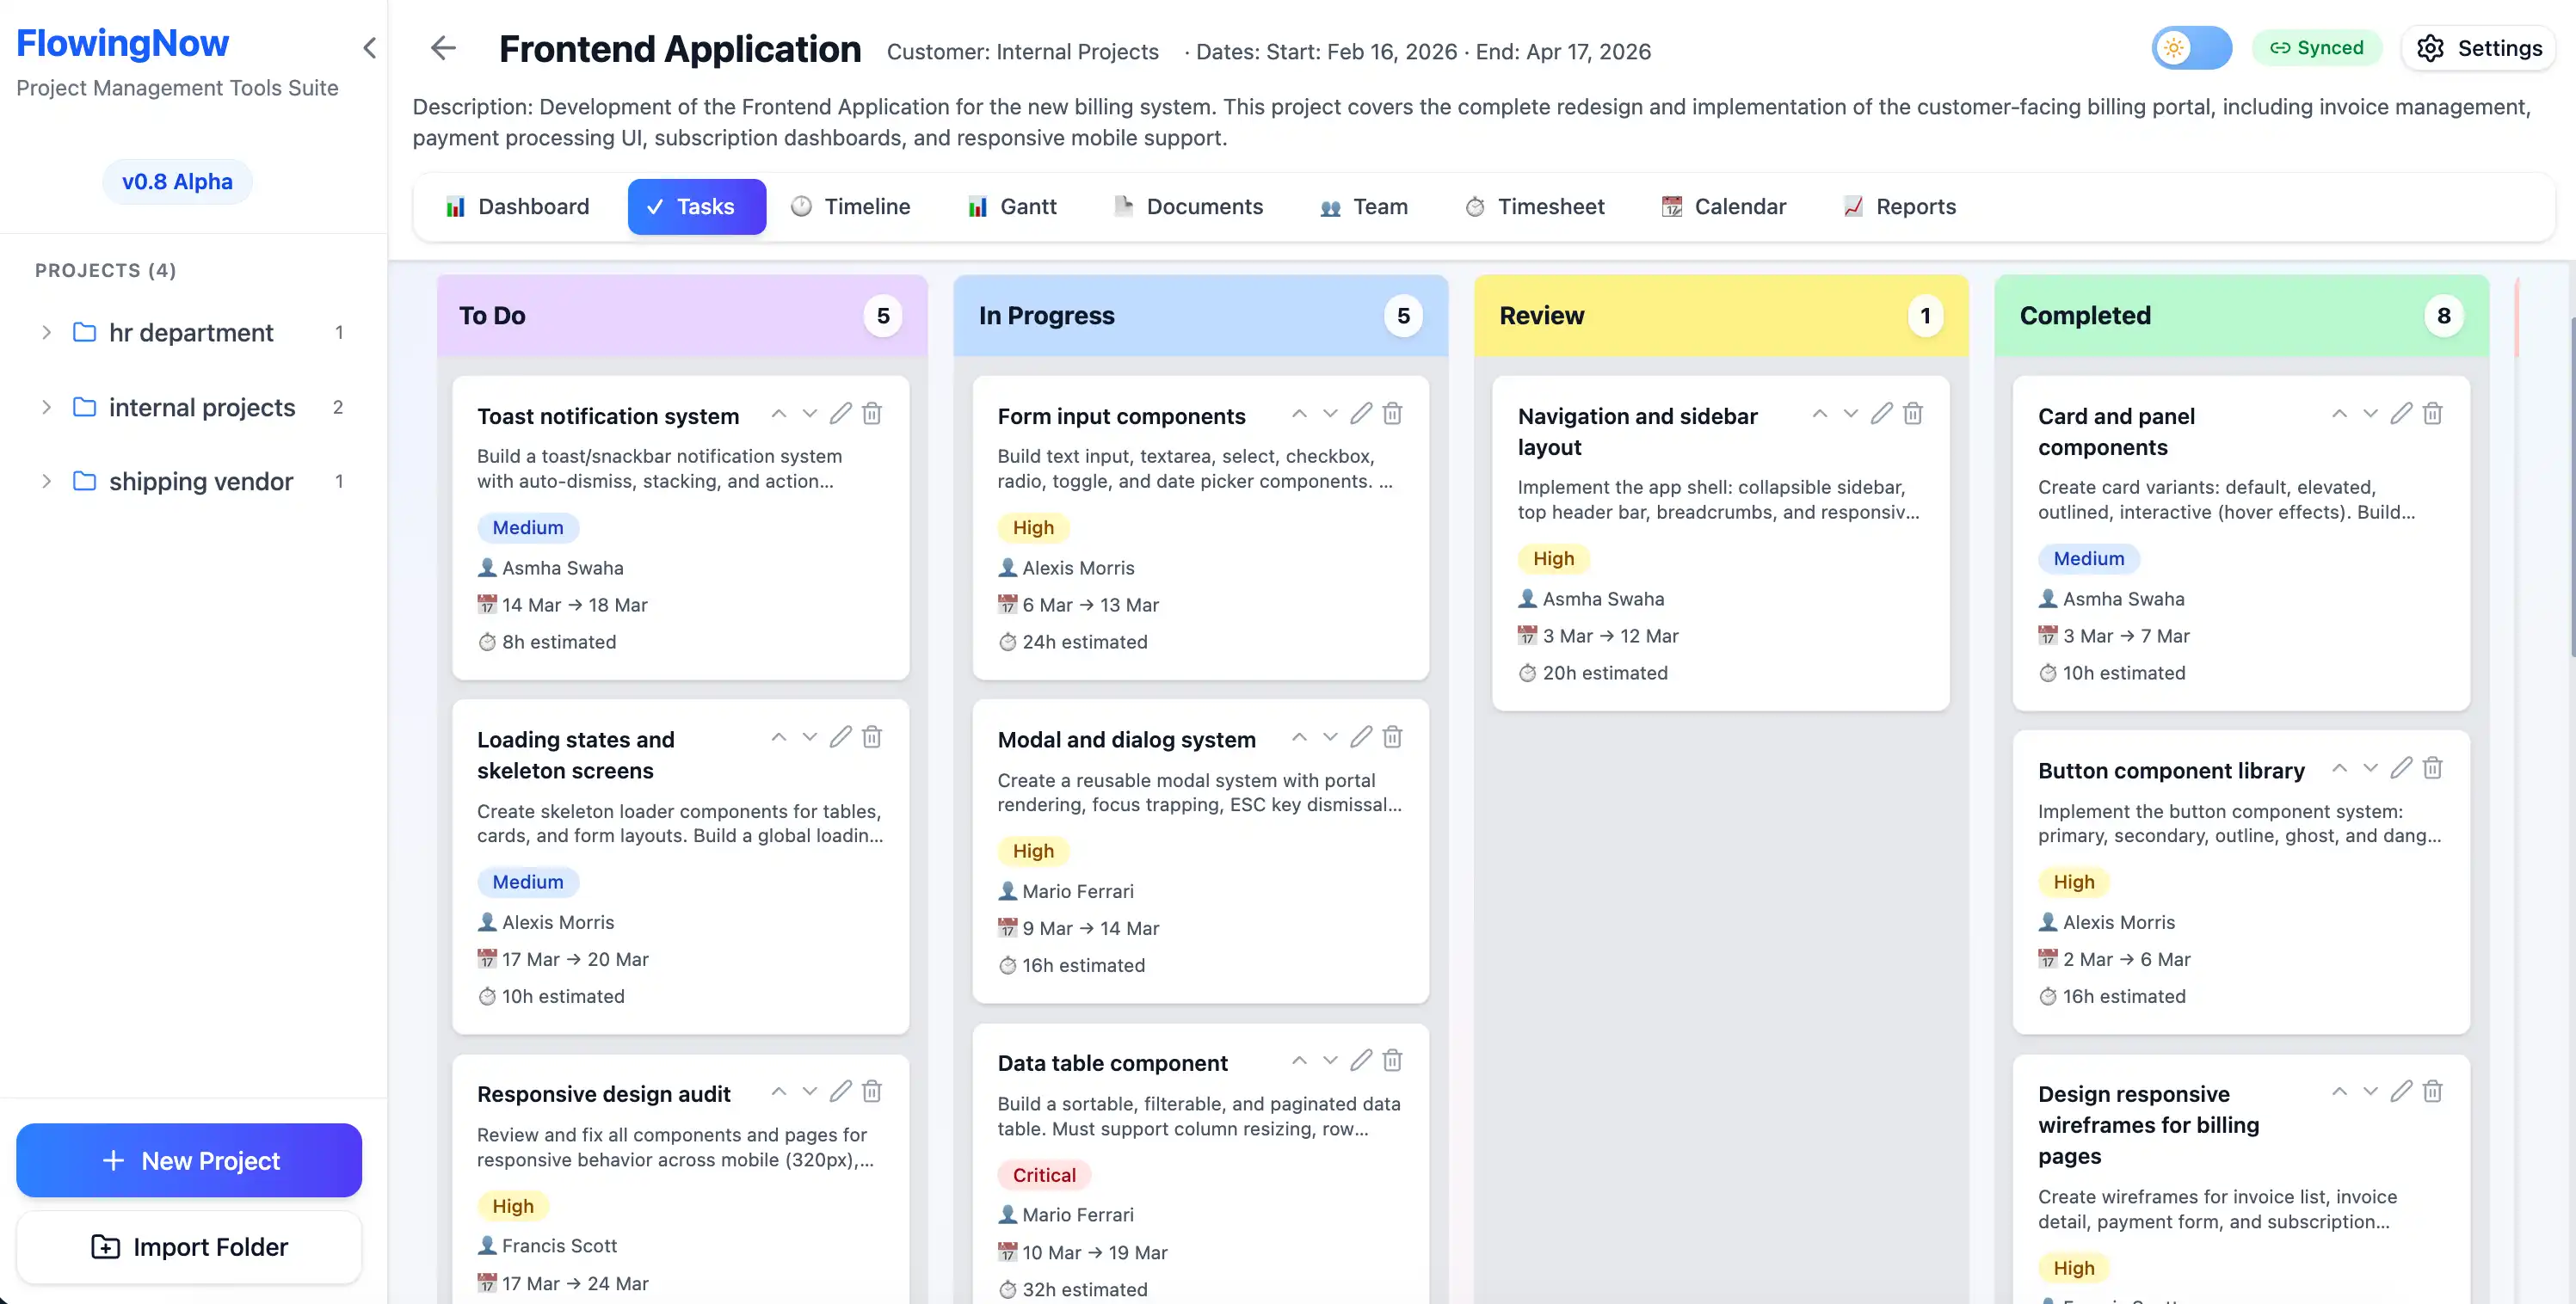Click the Import Folder button
Viewport: 2576px width, 1304px height.
point(188,1247)
